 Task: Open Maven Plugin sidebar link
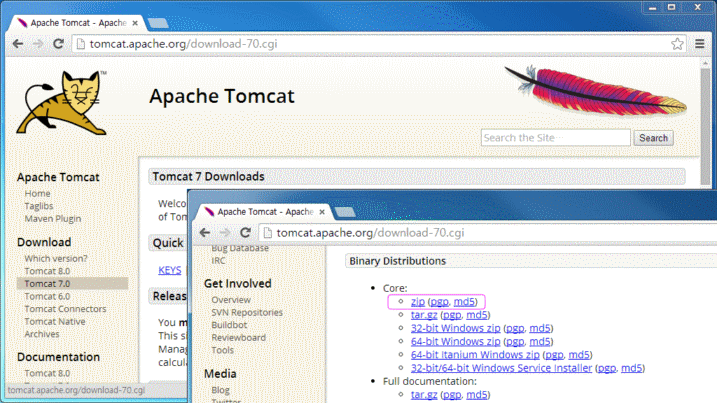(53, 219)
